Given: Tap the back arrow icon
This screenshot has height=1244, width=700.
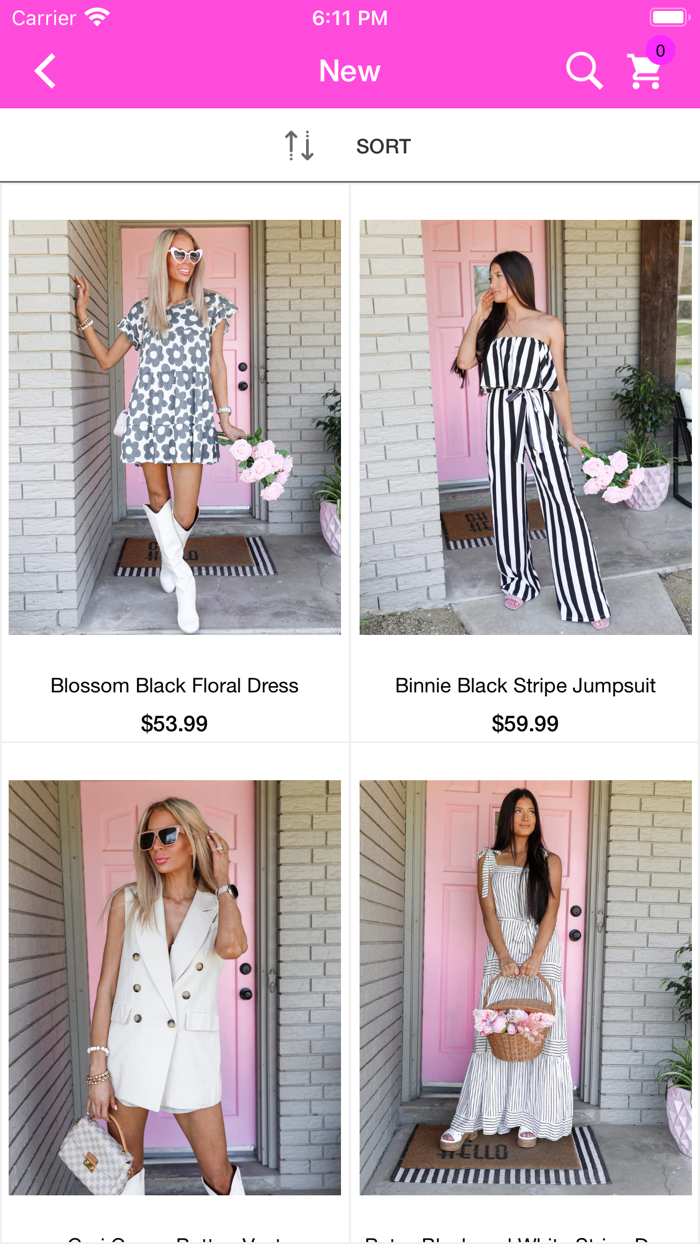Looking at the screenshot, I should click(45, 71).
